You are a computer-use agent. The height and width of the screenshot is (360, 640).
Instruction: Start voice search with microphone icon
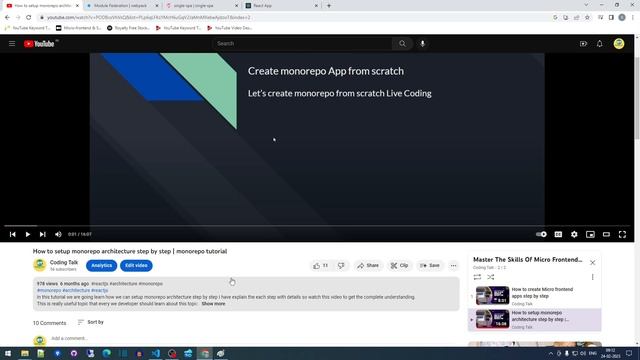click(x=422, y=44)
